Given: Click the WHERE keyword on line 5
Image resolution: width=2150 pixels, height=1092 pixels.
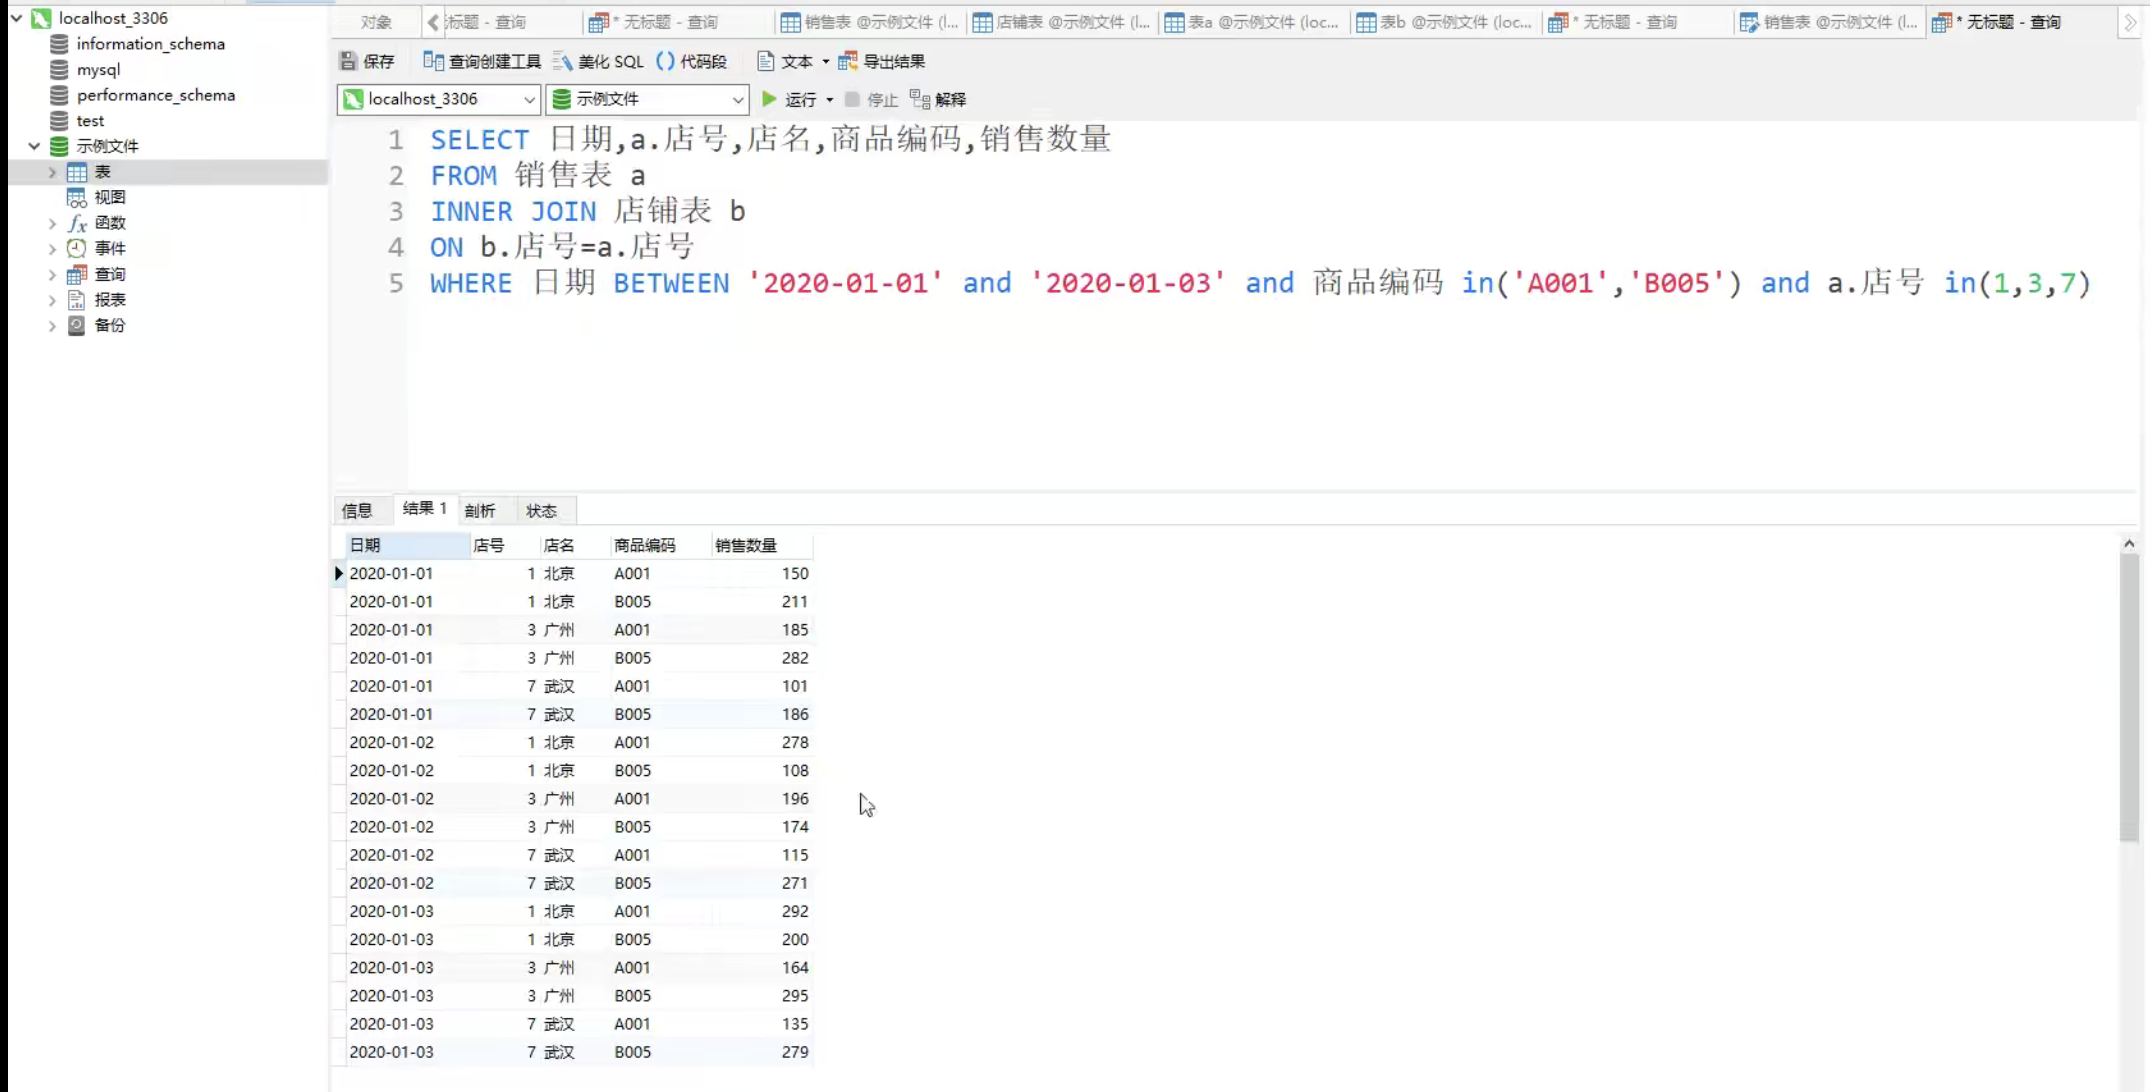Looking at the screenshot, I should click(x=471, y=283).
